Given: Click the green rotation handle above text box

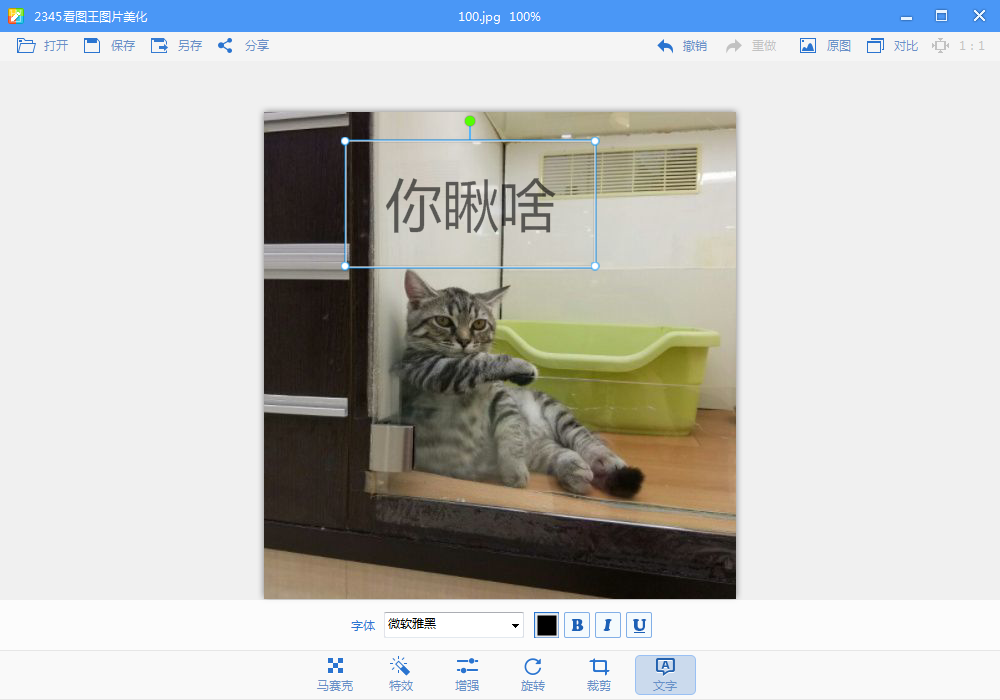Looking at the screenshot, I should (x=470, y=121).
